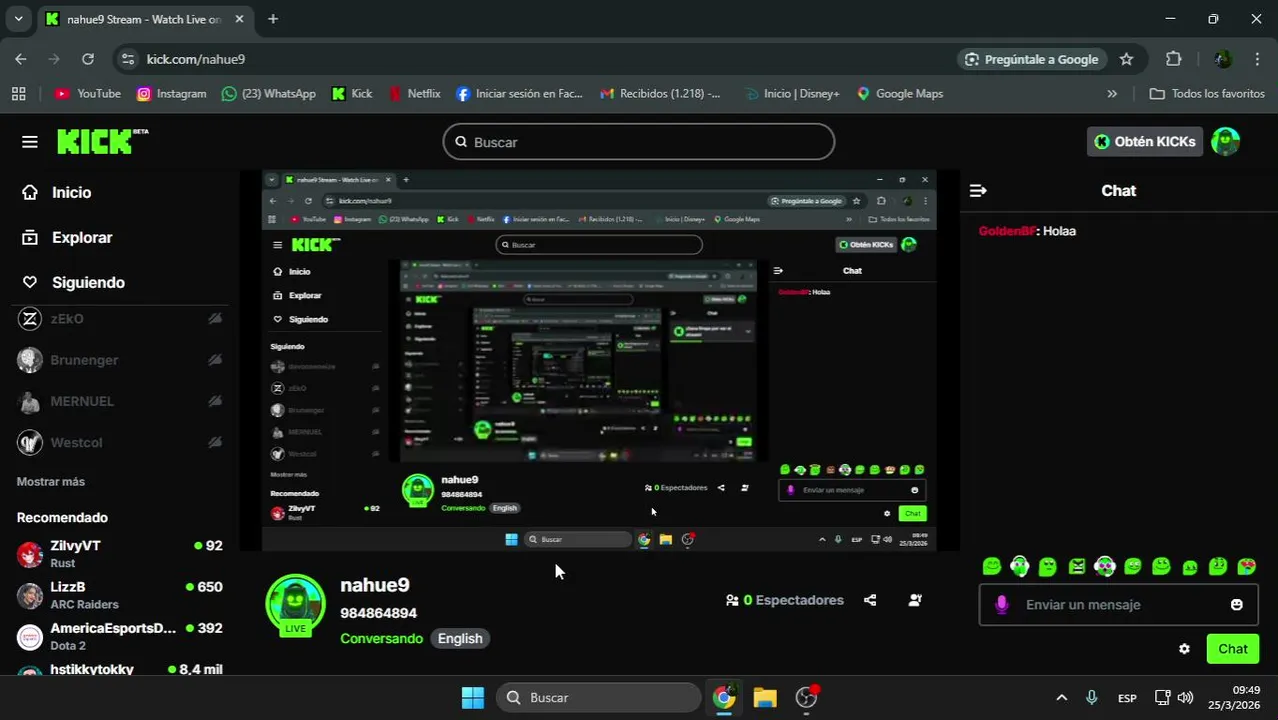Bookmark this page with the star
This screenshot has height=720, width=1278.
pos(1126,59)
